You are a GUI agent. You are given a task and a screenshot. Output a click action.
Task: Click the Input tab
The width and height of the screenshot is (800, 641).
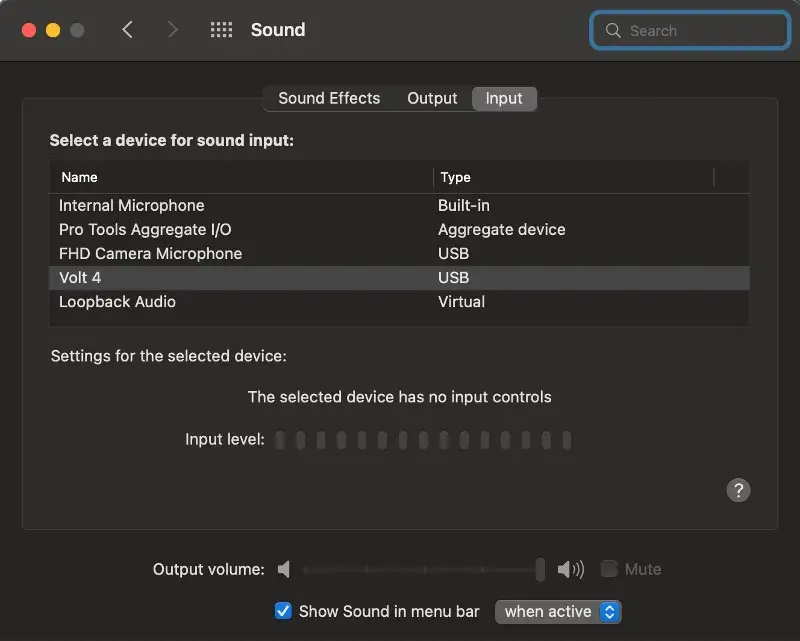click(x=504, y=98)
